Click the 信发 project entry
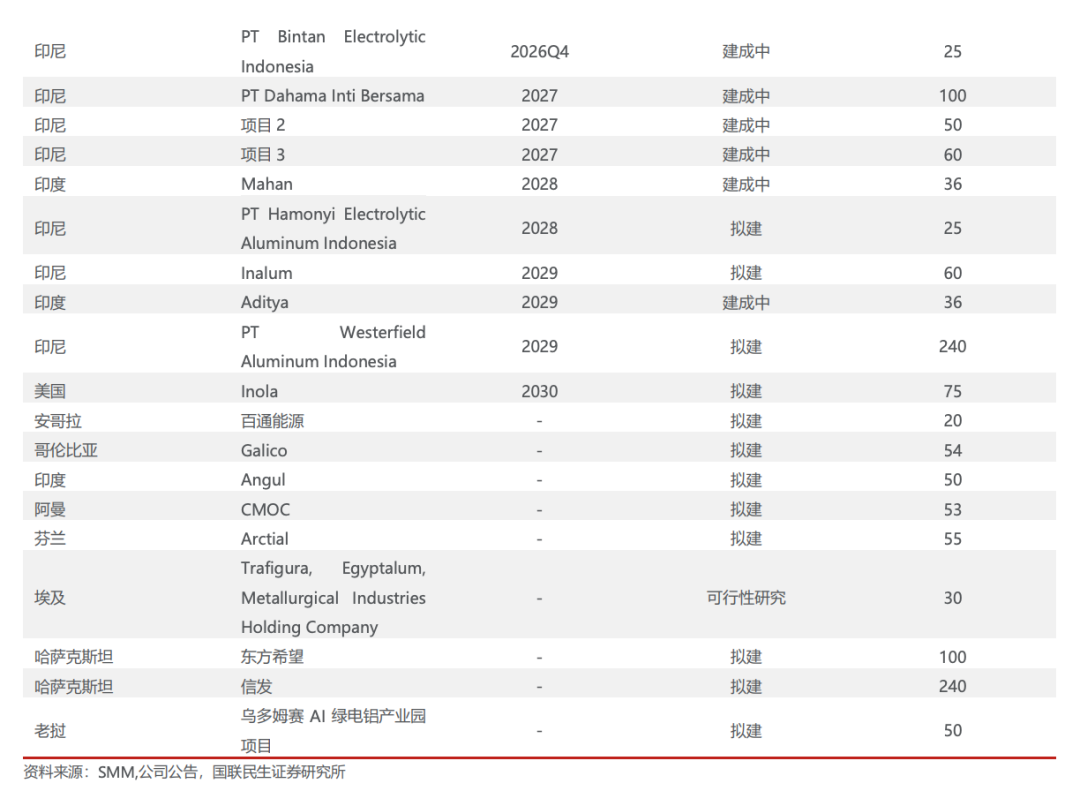 (256, 687)
